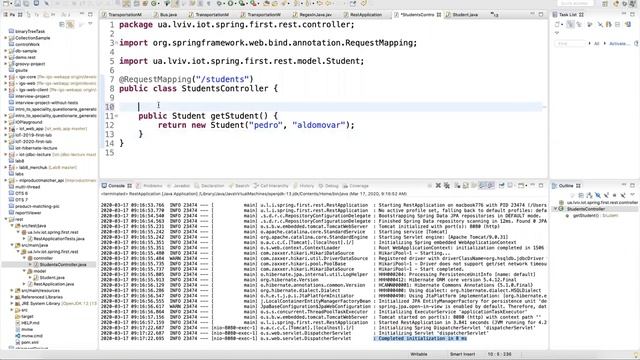Image resolution: width=640 pixels, height=360 pixels.
Task: Switch to Student.java editor tab
Action: [x=462, y=15]
